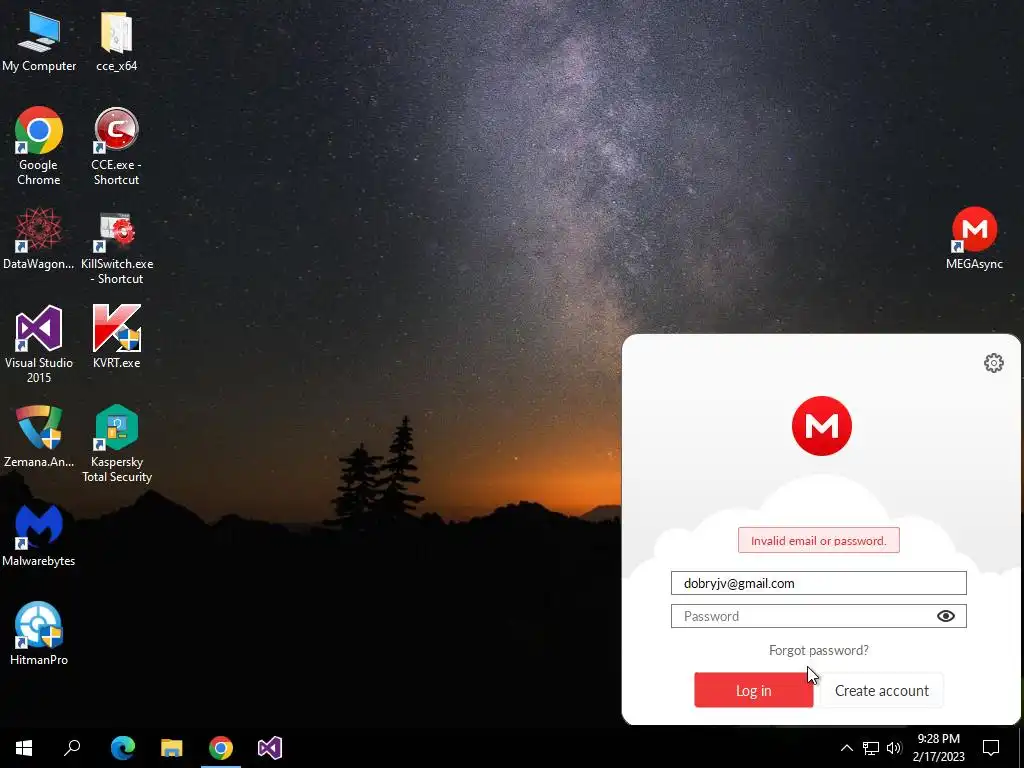
Task: Open the taskbar clock and date
Action: click(938, 748)
